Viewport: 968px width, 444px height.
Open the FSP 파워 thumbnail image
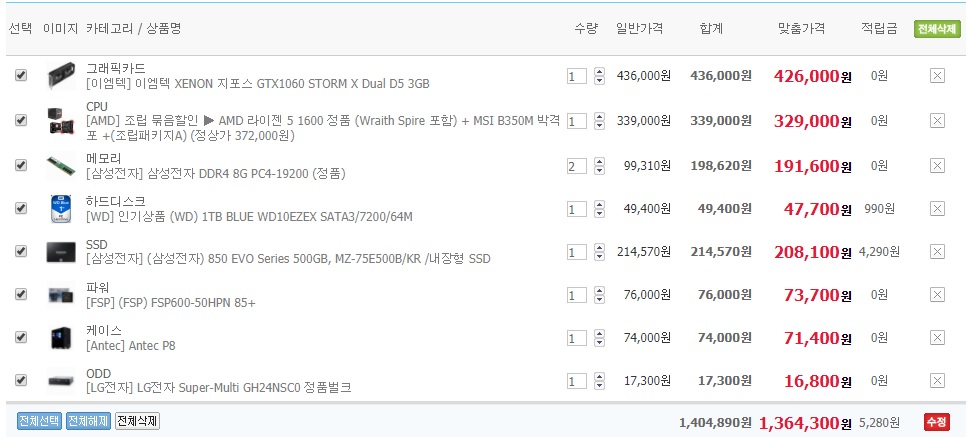click(61, 295)
